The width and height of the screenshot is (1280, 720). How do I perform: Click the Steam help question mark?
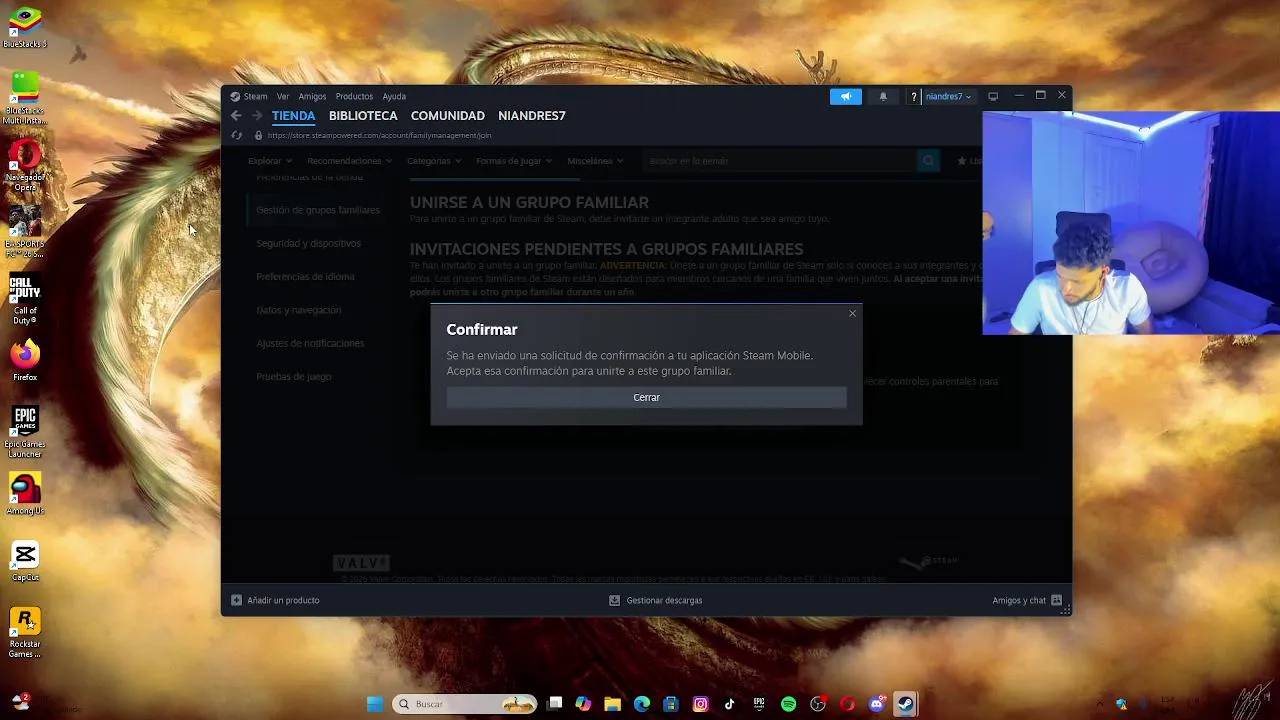point(914,96)
